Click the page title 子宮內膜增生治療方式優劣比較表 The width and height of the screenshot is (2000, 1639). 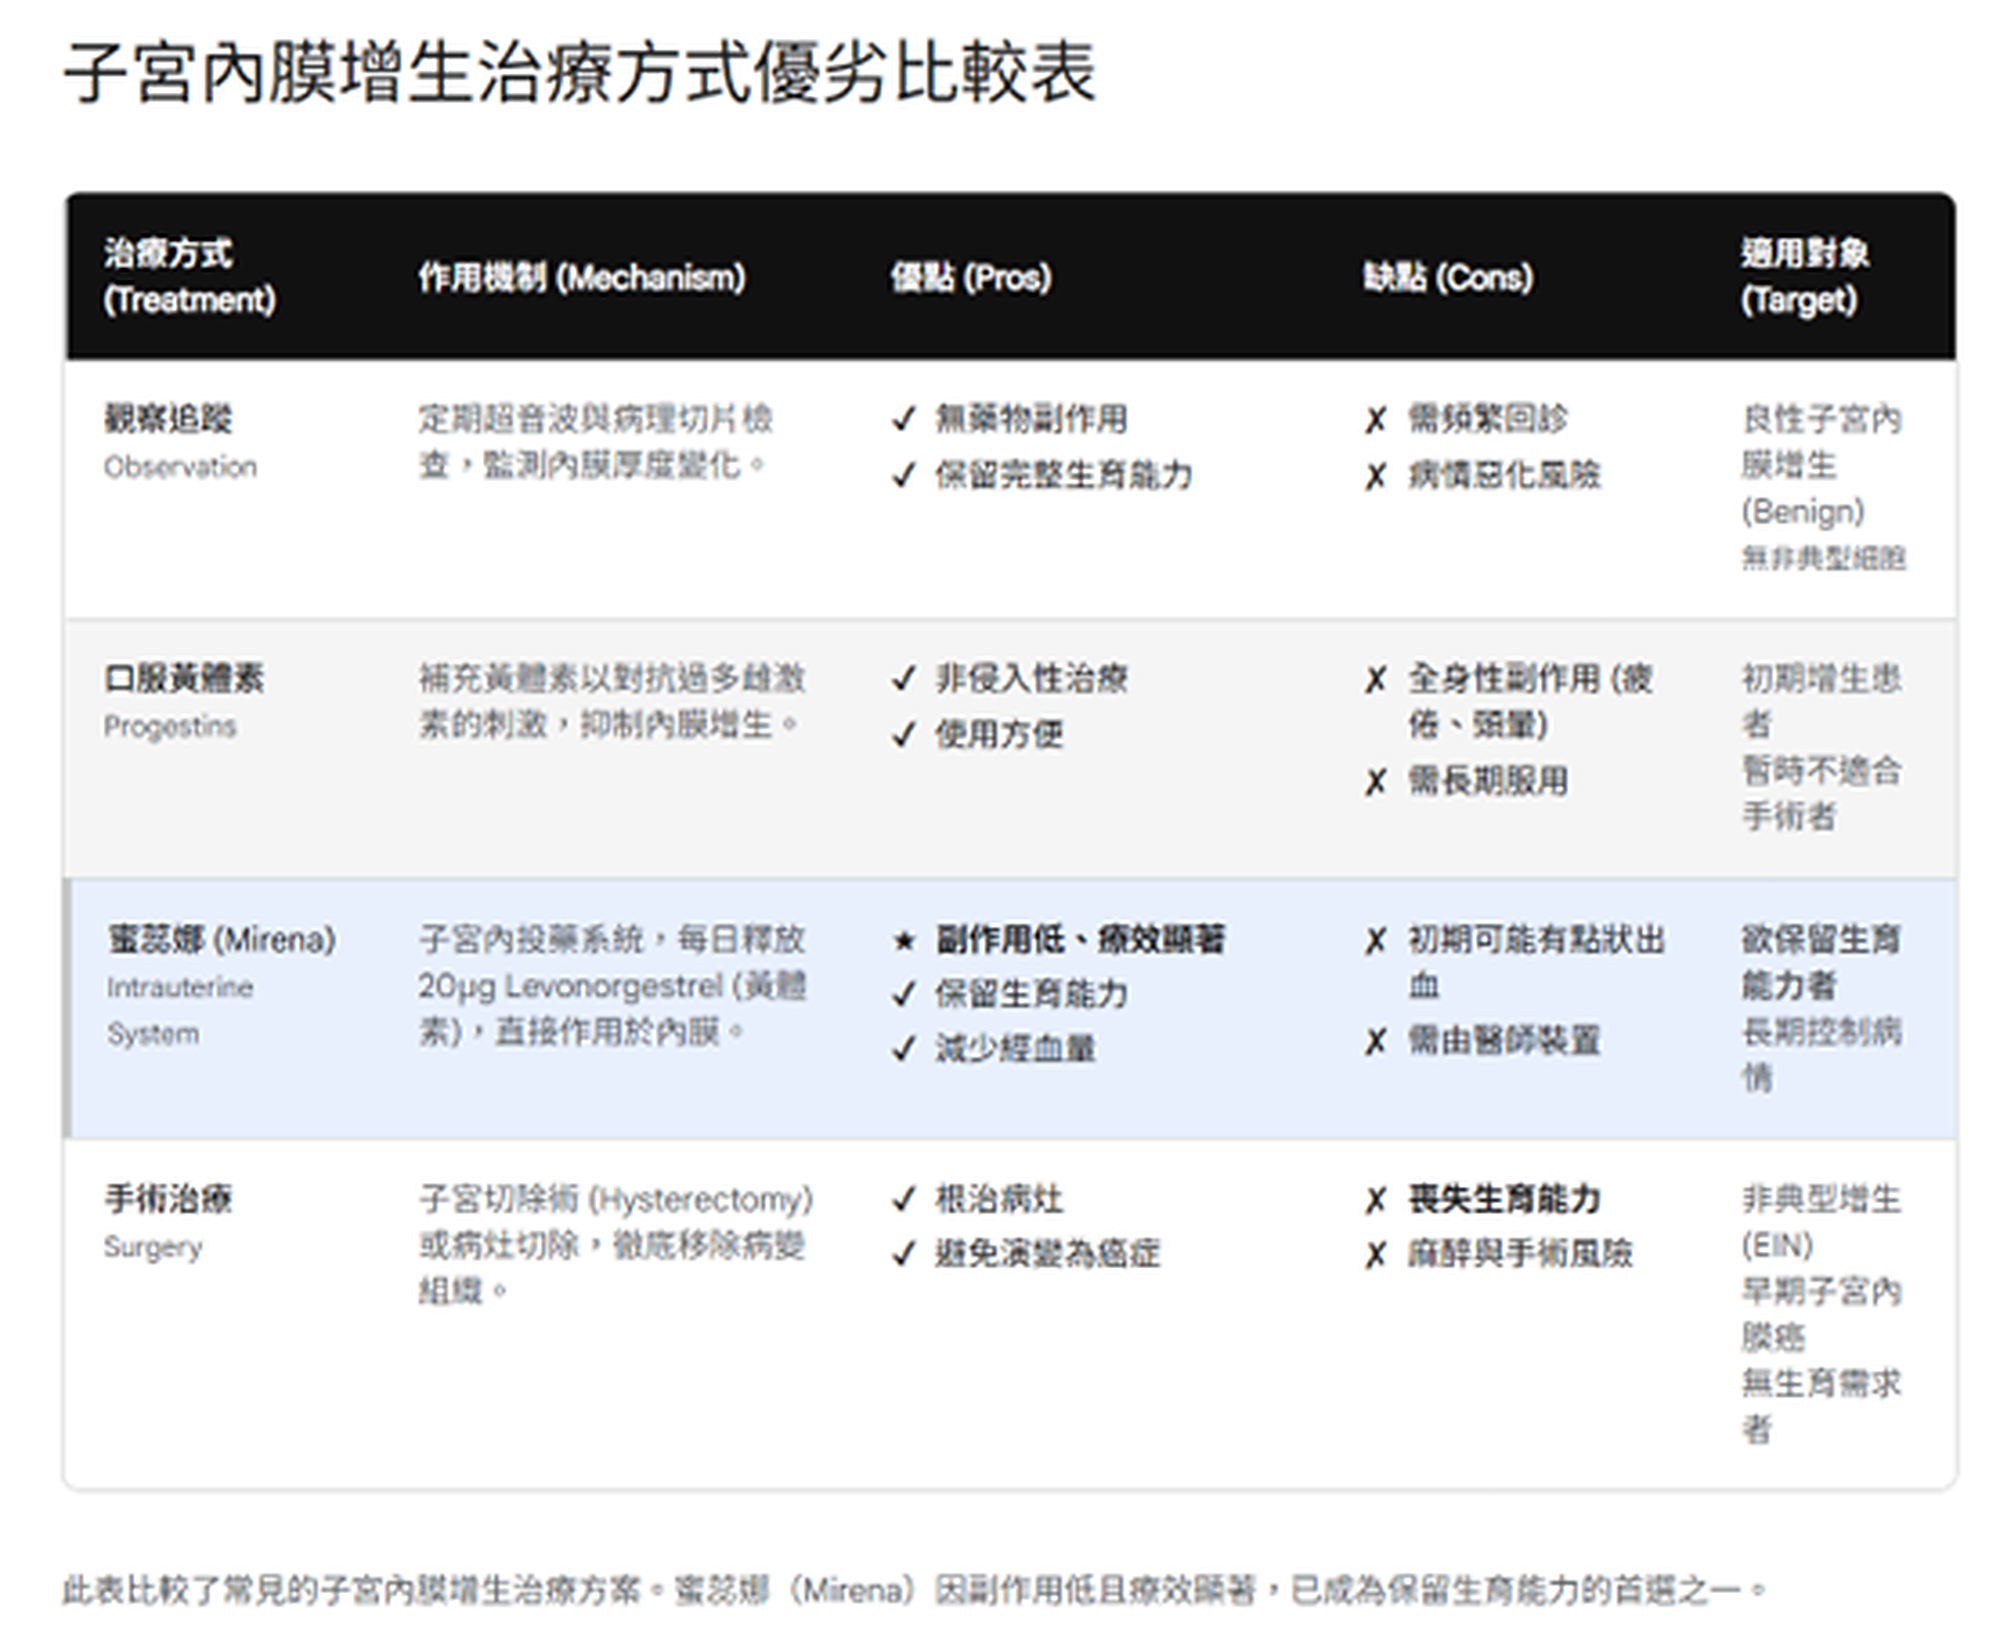[x=580, y=72]
